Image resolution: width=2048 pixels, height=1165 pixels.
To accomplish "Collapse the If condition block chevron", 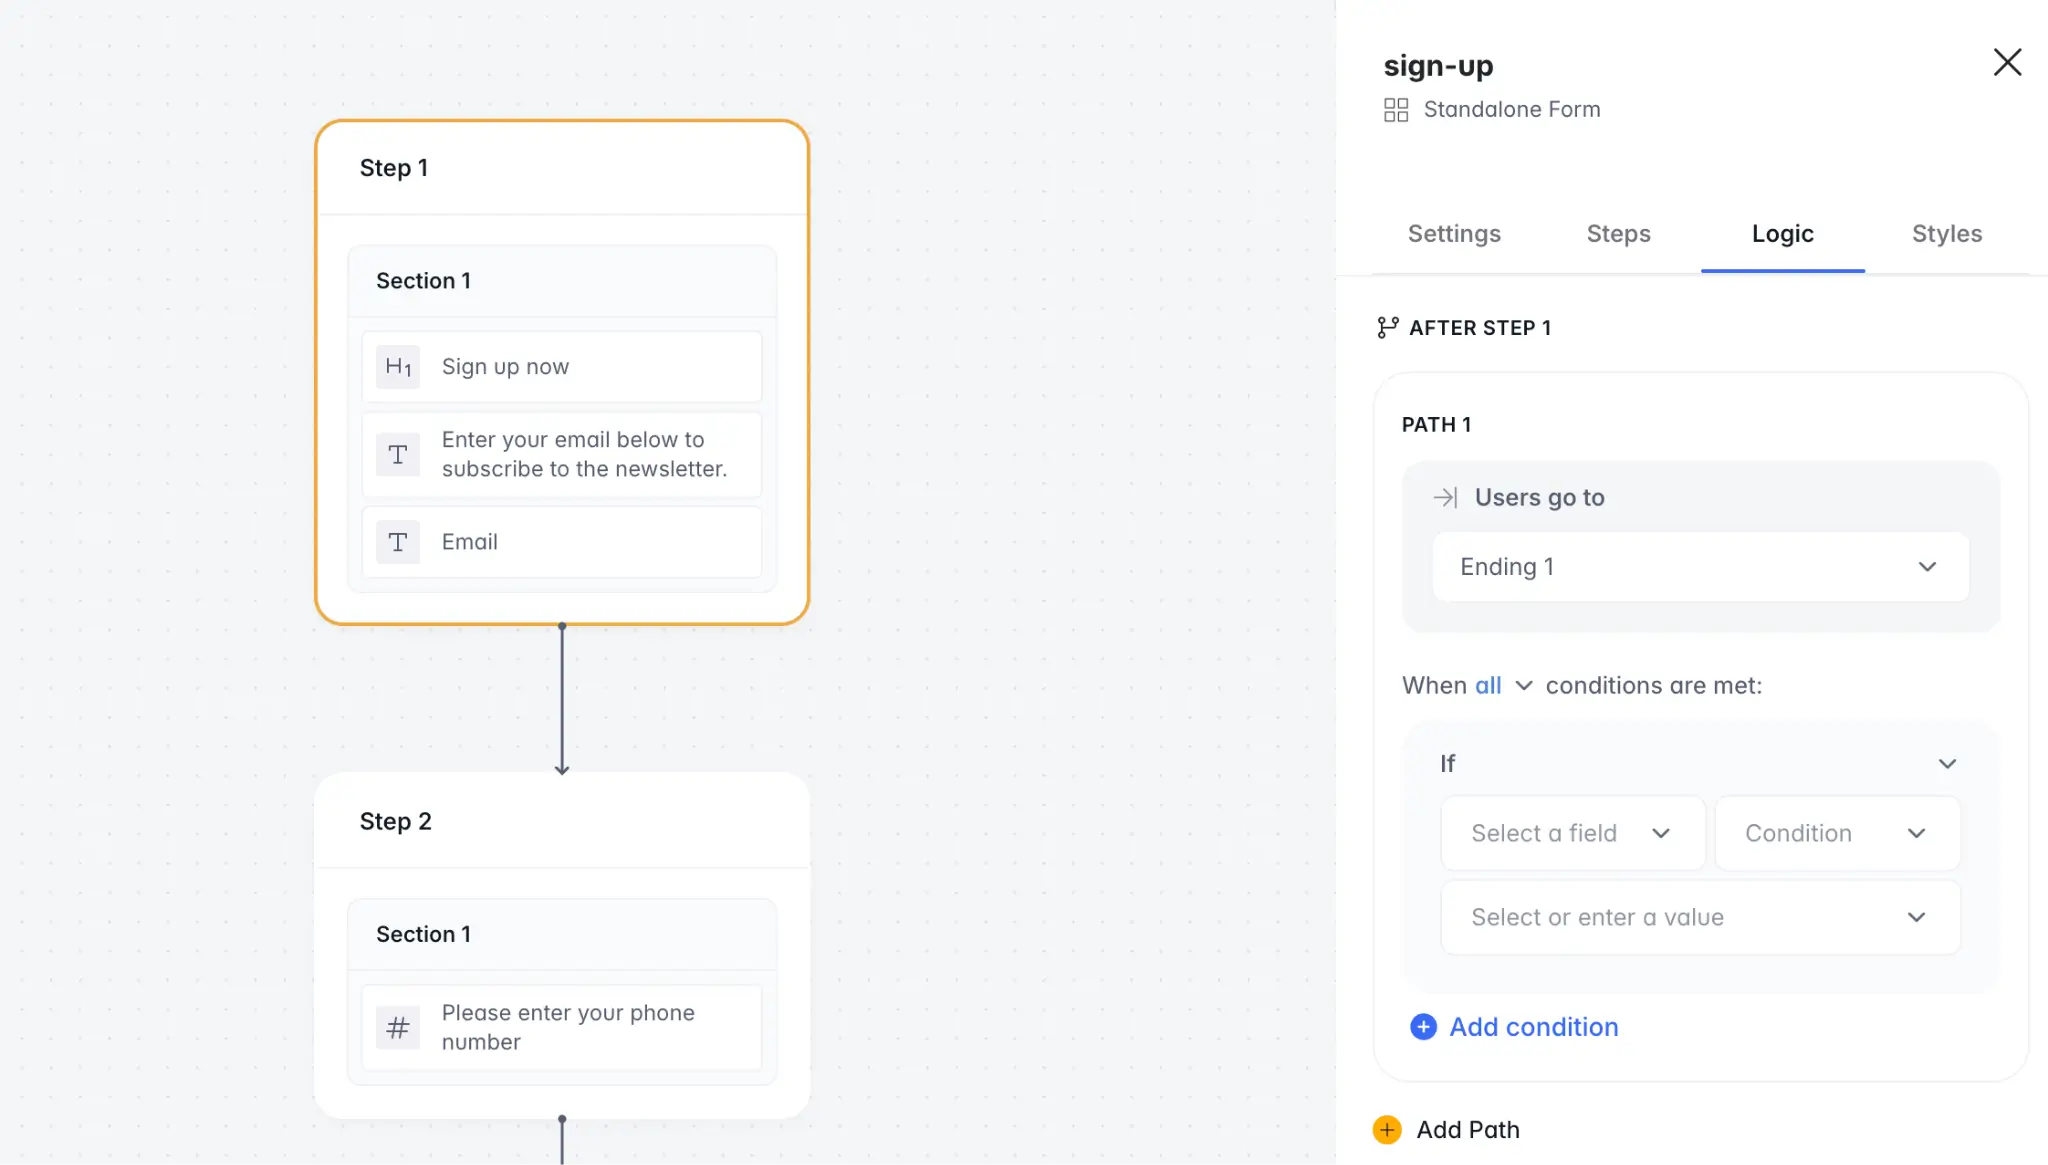I will point(1947,764).
